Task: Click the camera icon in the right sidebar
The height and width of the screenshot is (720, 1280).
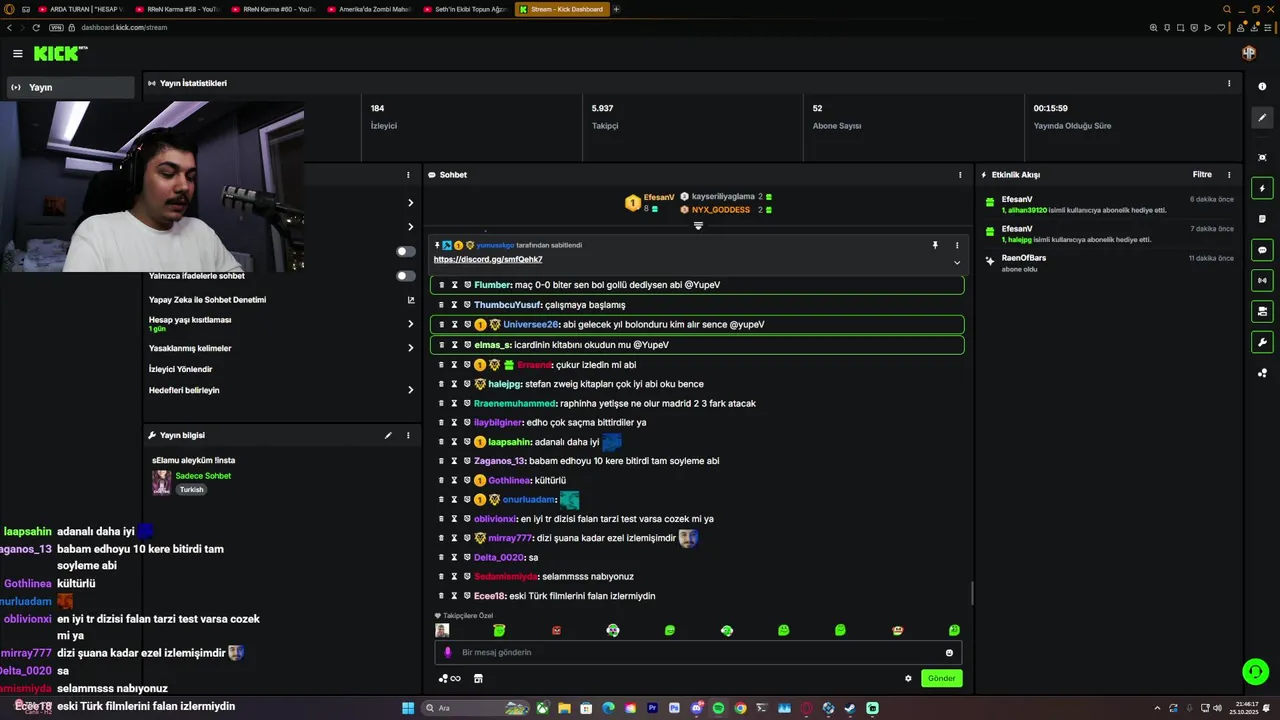Action: pos(1262,312)
